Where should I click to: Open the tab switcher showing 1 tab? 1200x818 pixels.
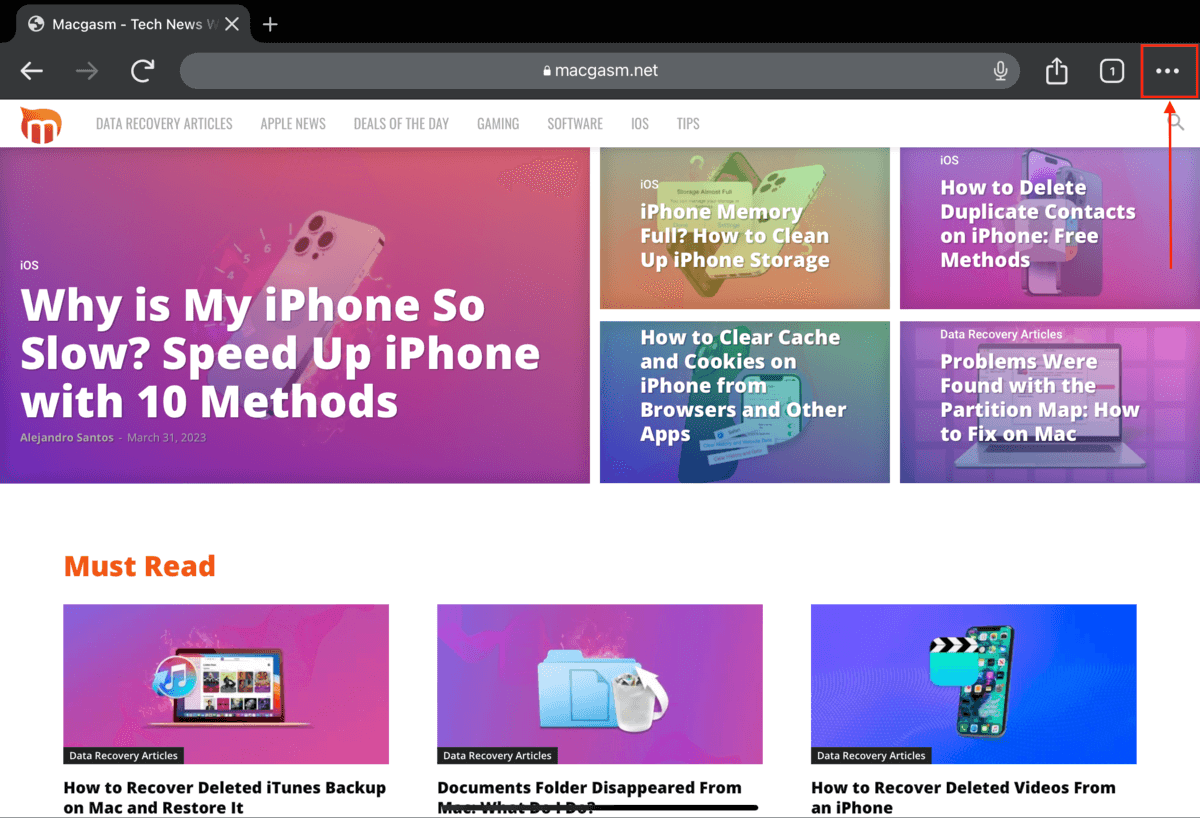click(x=1111, y=71)
